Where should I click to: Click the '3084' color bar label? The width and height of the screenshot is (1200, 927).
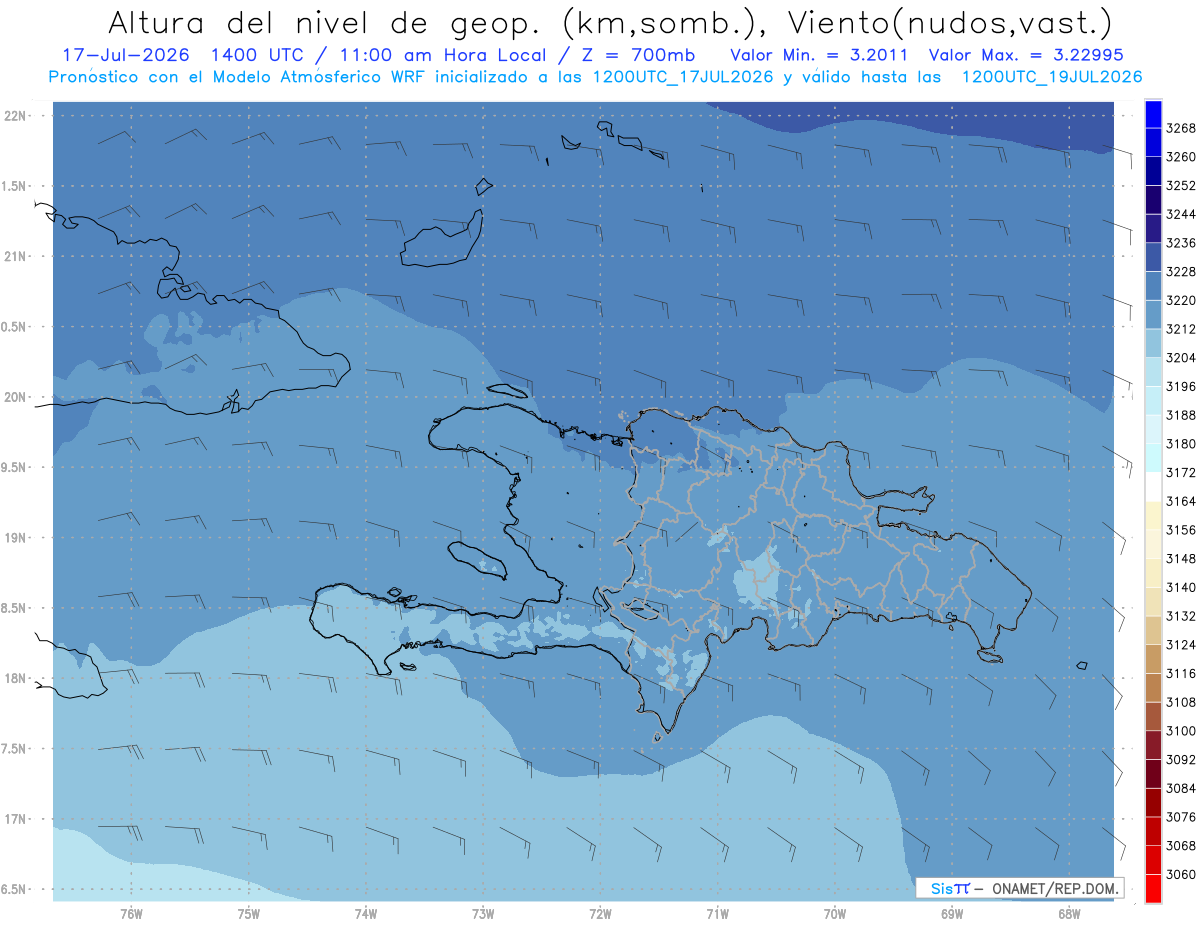point(1180,789)
